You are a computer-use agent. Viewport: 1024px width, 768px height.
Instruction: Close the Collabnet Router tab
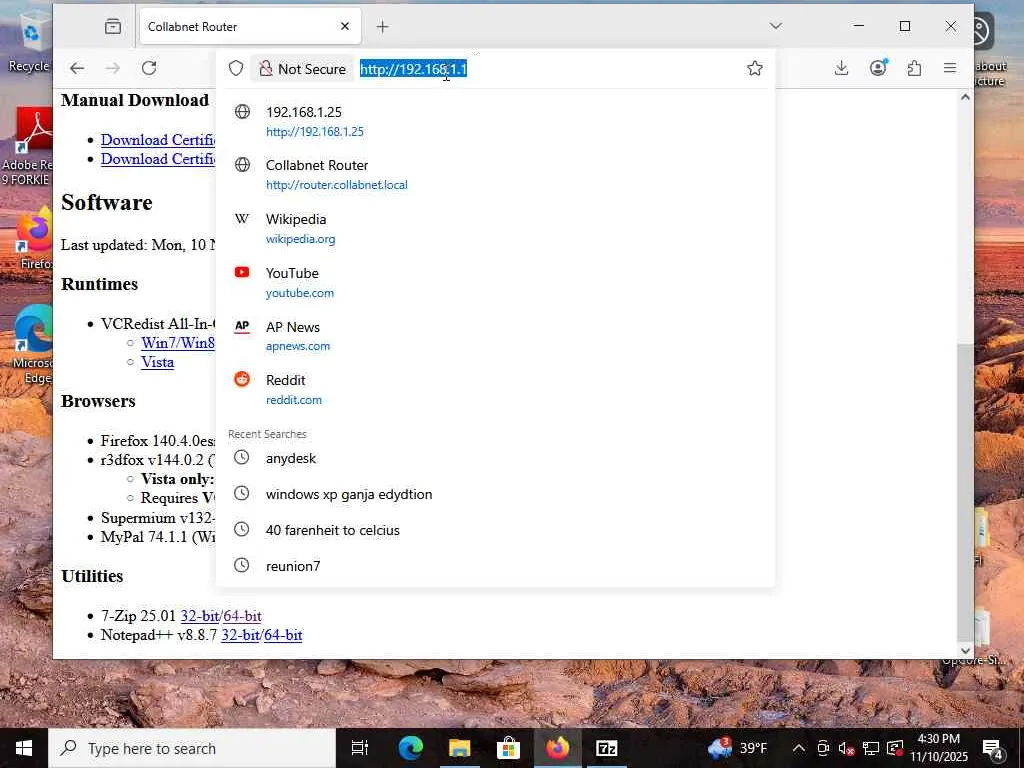click(x=345, y=26)
